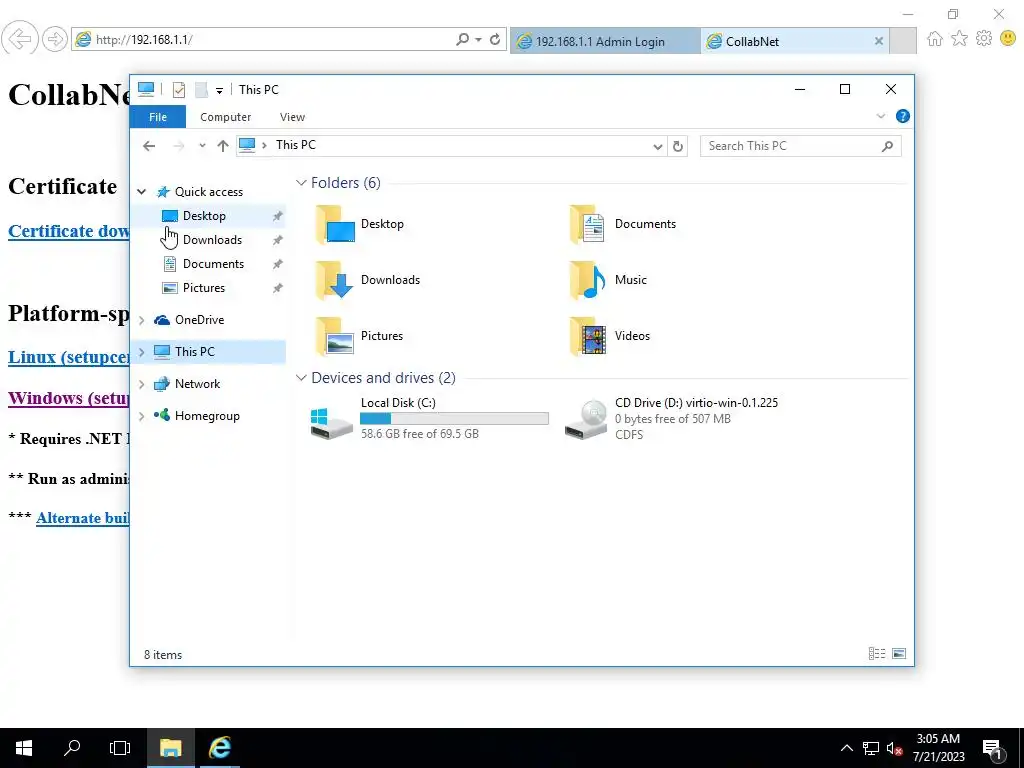Collapse the Devices and drives group
The height and width of the screenshot is (768, 1024).
click(x=301, y=378)
